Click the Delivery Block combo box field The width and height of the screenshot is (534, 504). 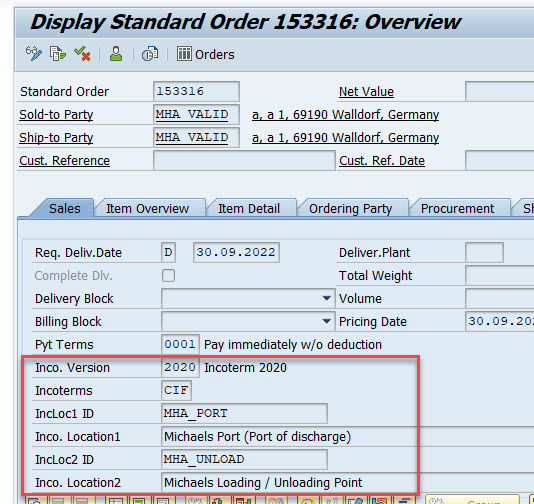click(248, 298)
